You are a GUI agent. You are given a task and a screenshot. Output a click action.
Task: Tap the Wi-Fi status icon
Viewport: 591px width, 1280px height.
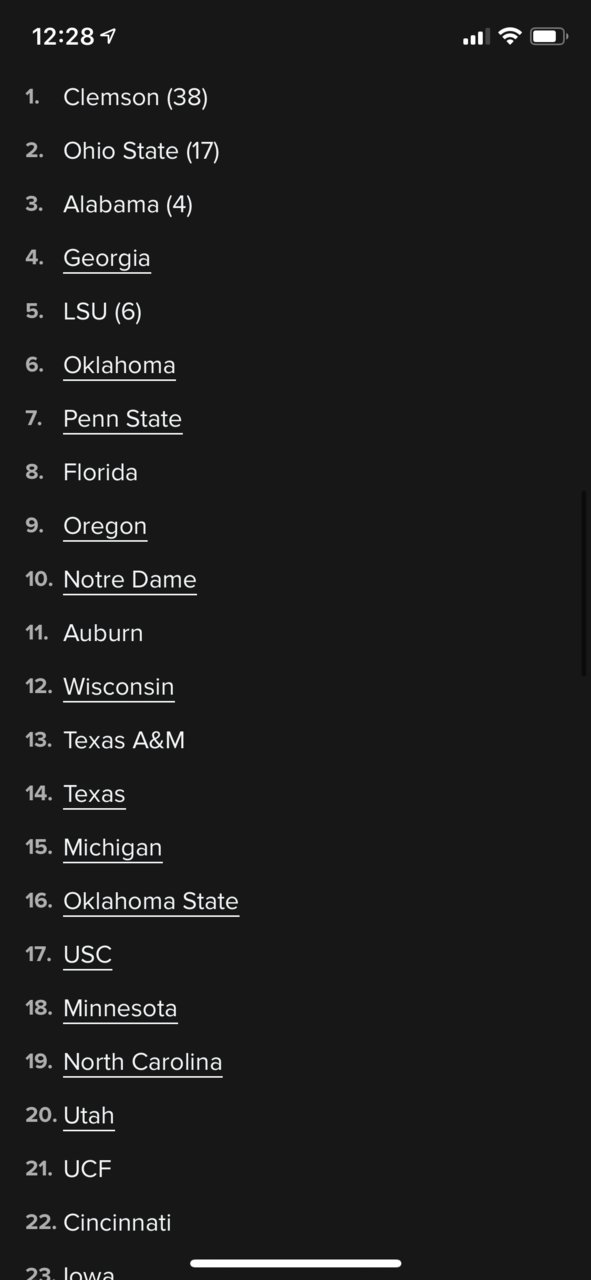pyautogui.click(x=510, y=37)
